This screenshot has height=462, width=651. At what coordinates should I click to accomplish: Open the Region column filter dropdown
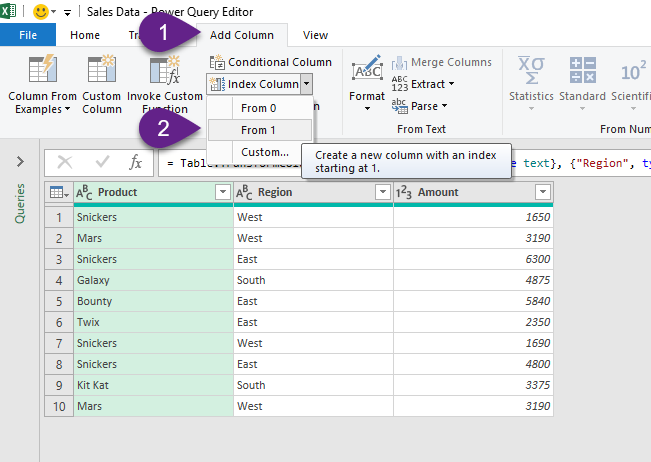pos(382,192)
